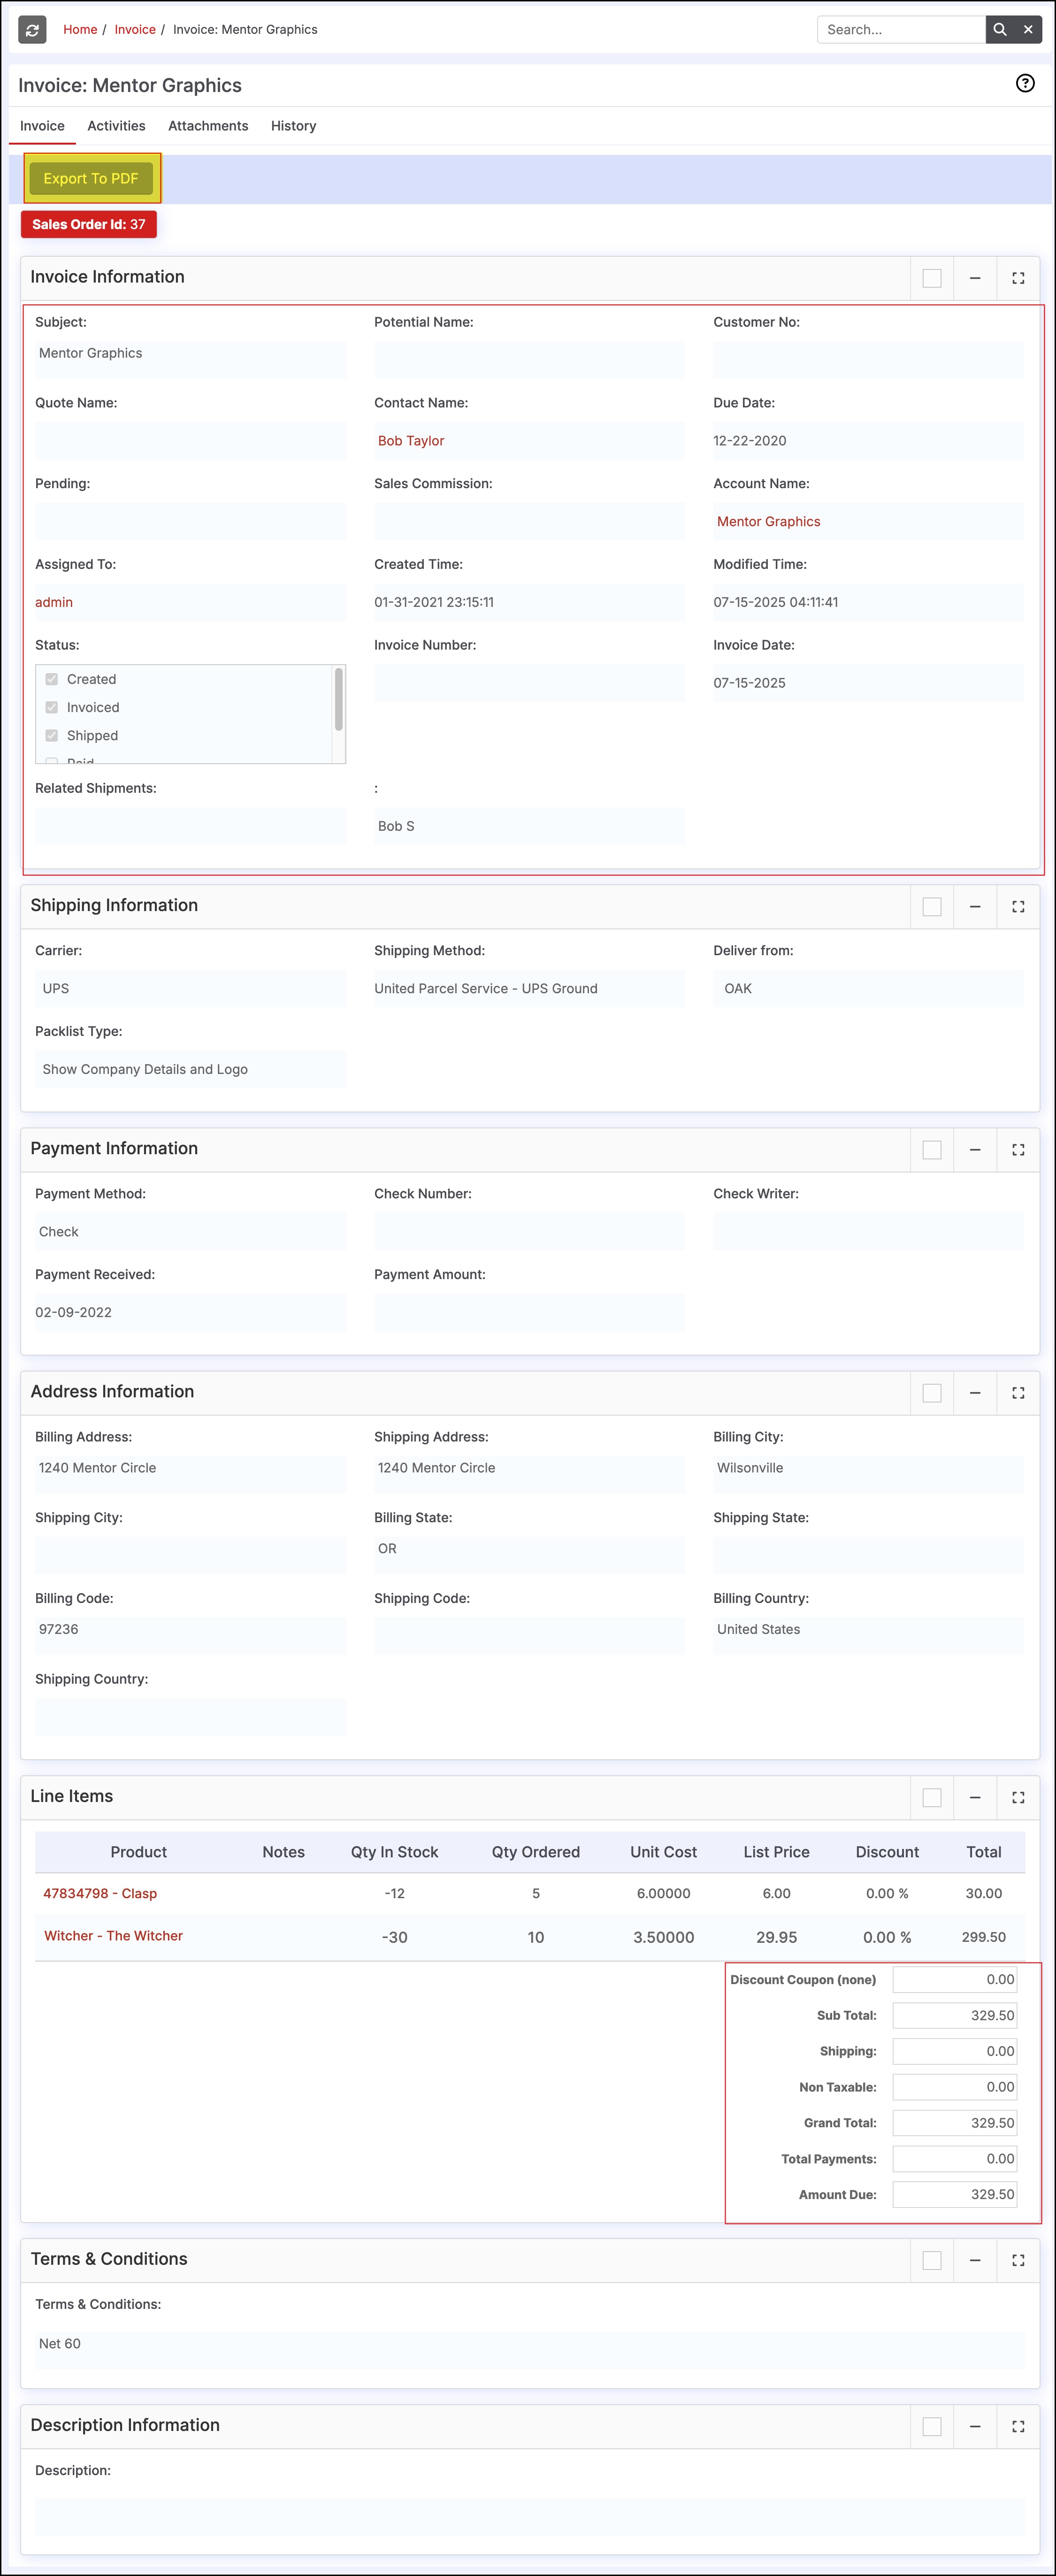The image size is (1056, 2576).
Task: Click the search magnifier icon
Action: pyautogui.click(x=1000, y=30)
